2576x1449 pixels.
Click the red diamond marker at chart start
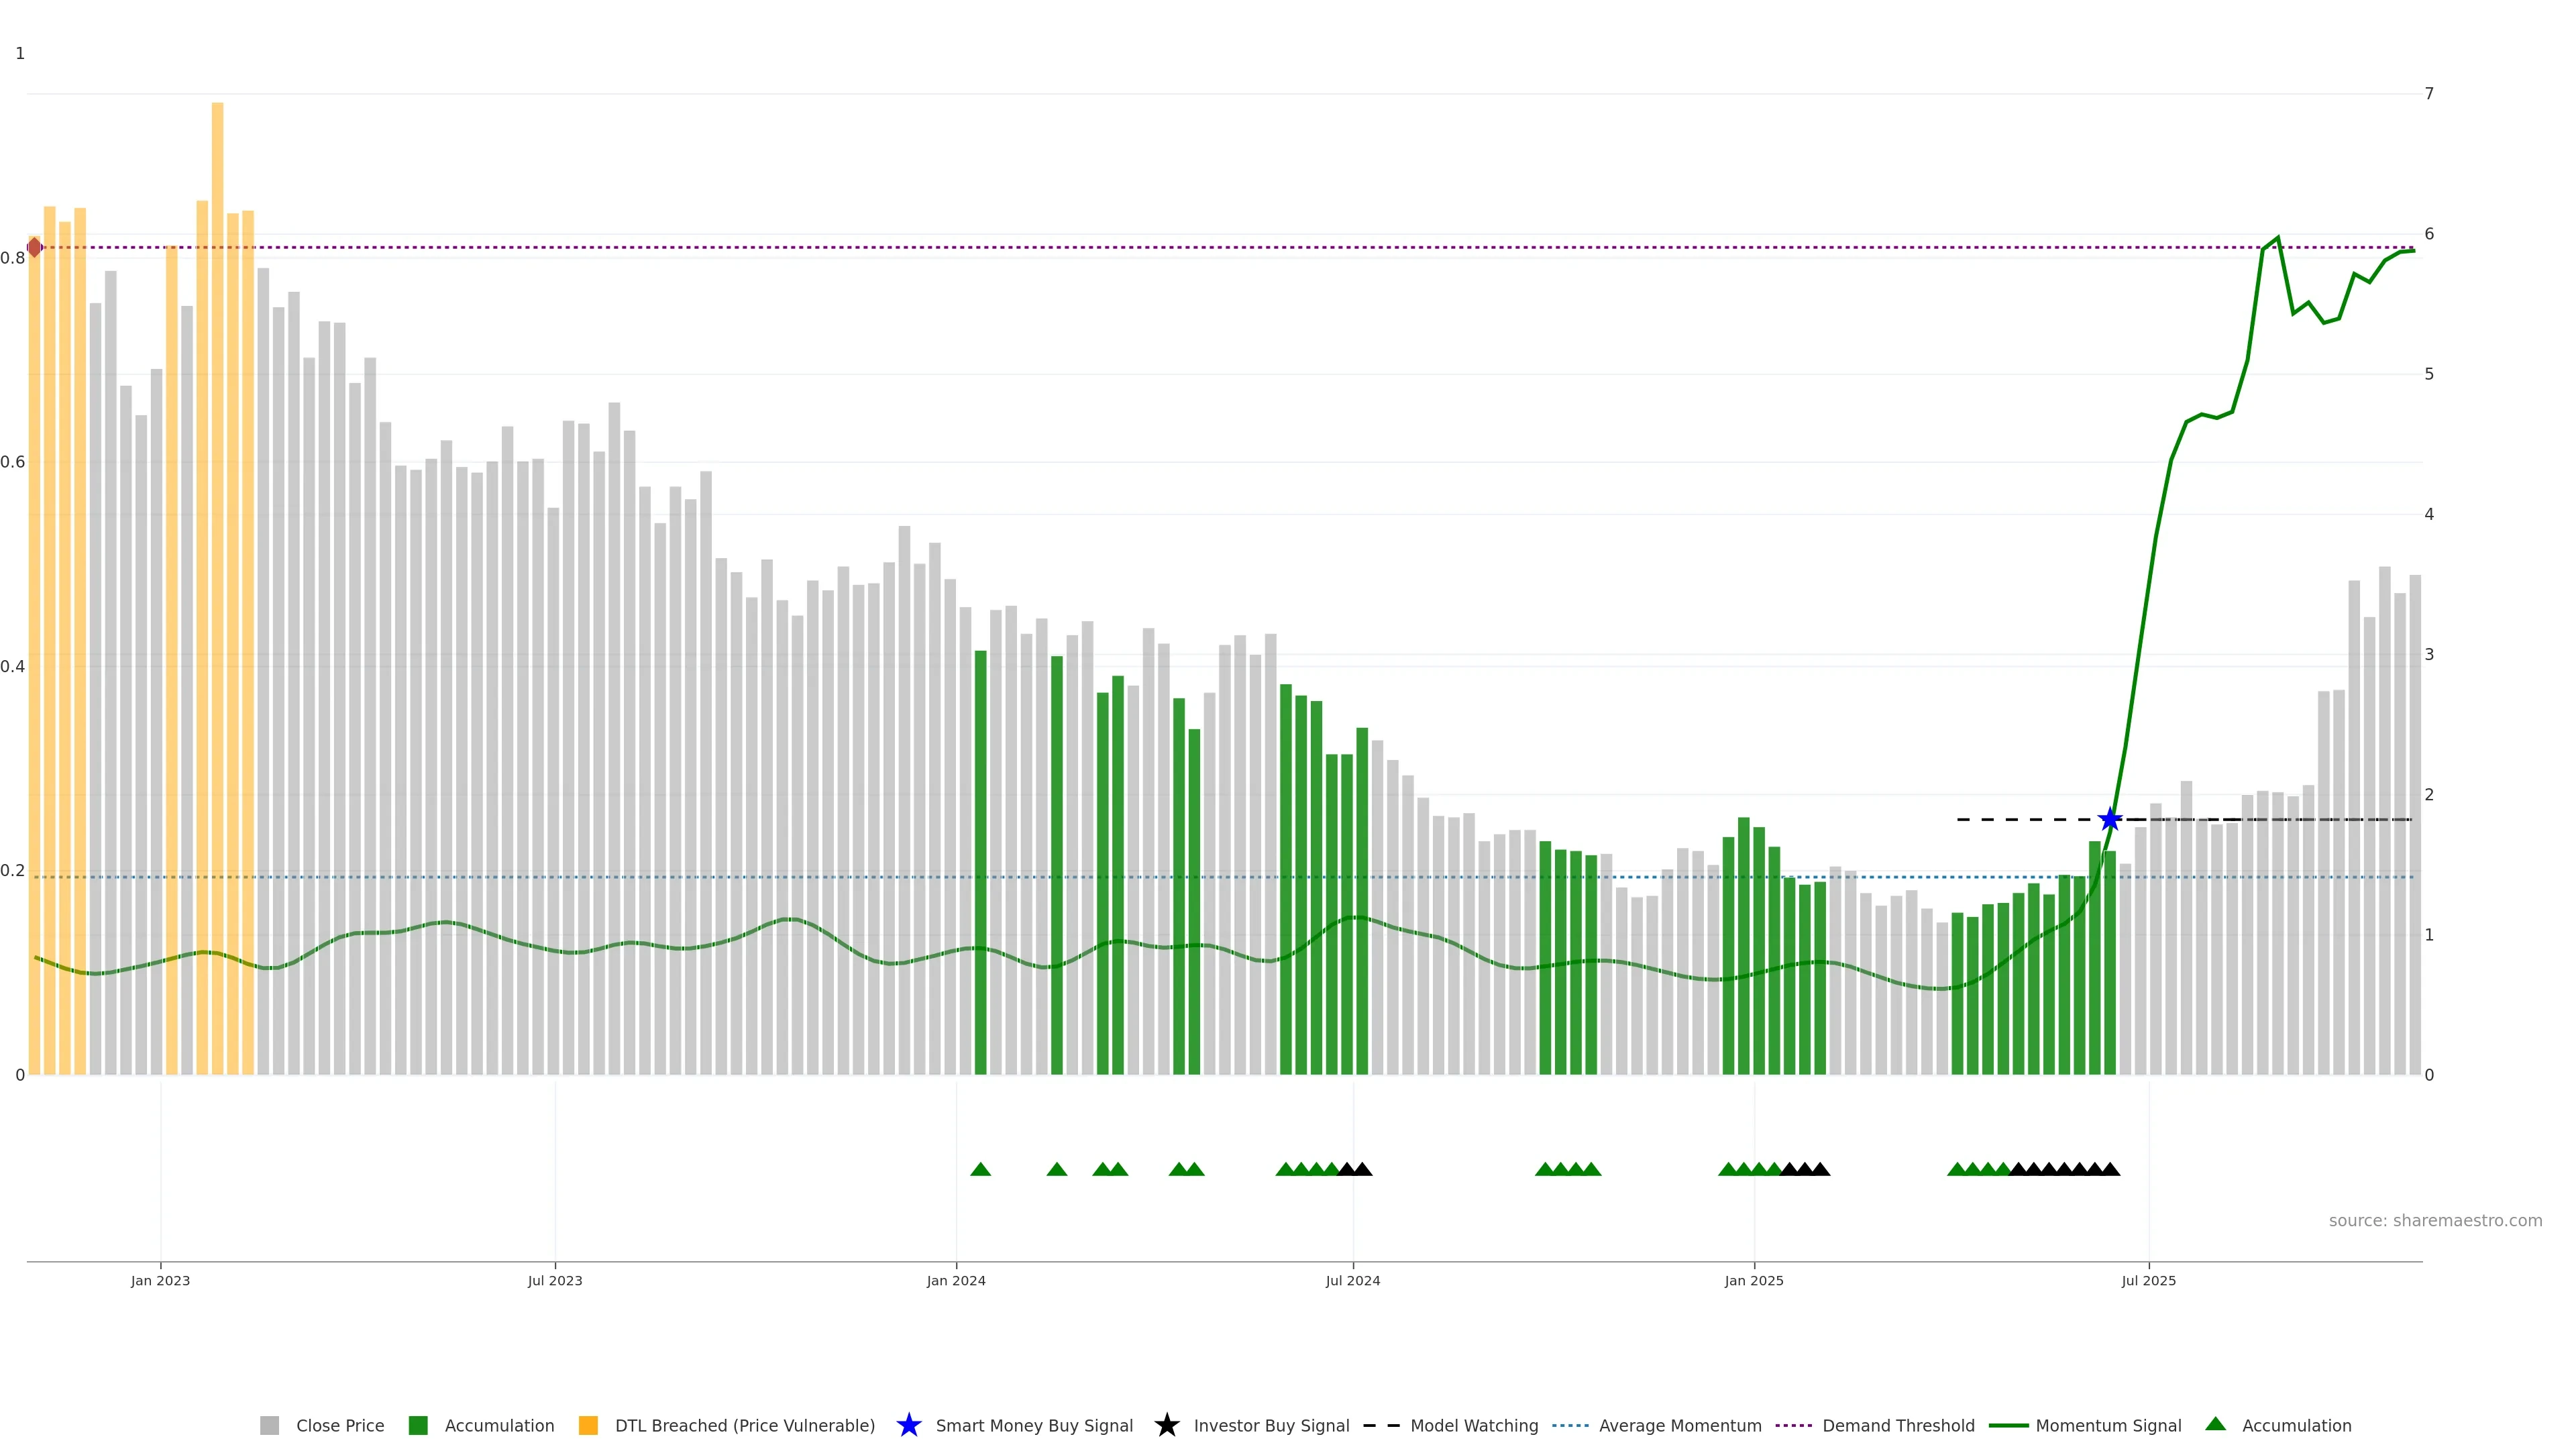point(35,247)
